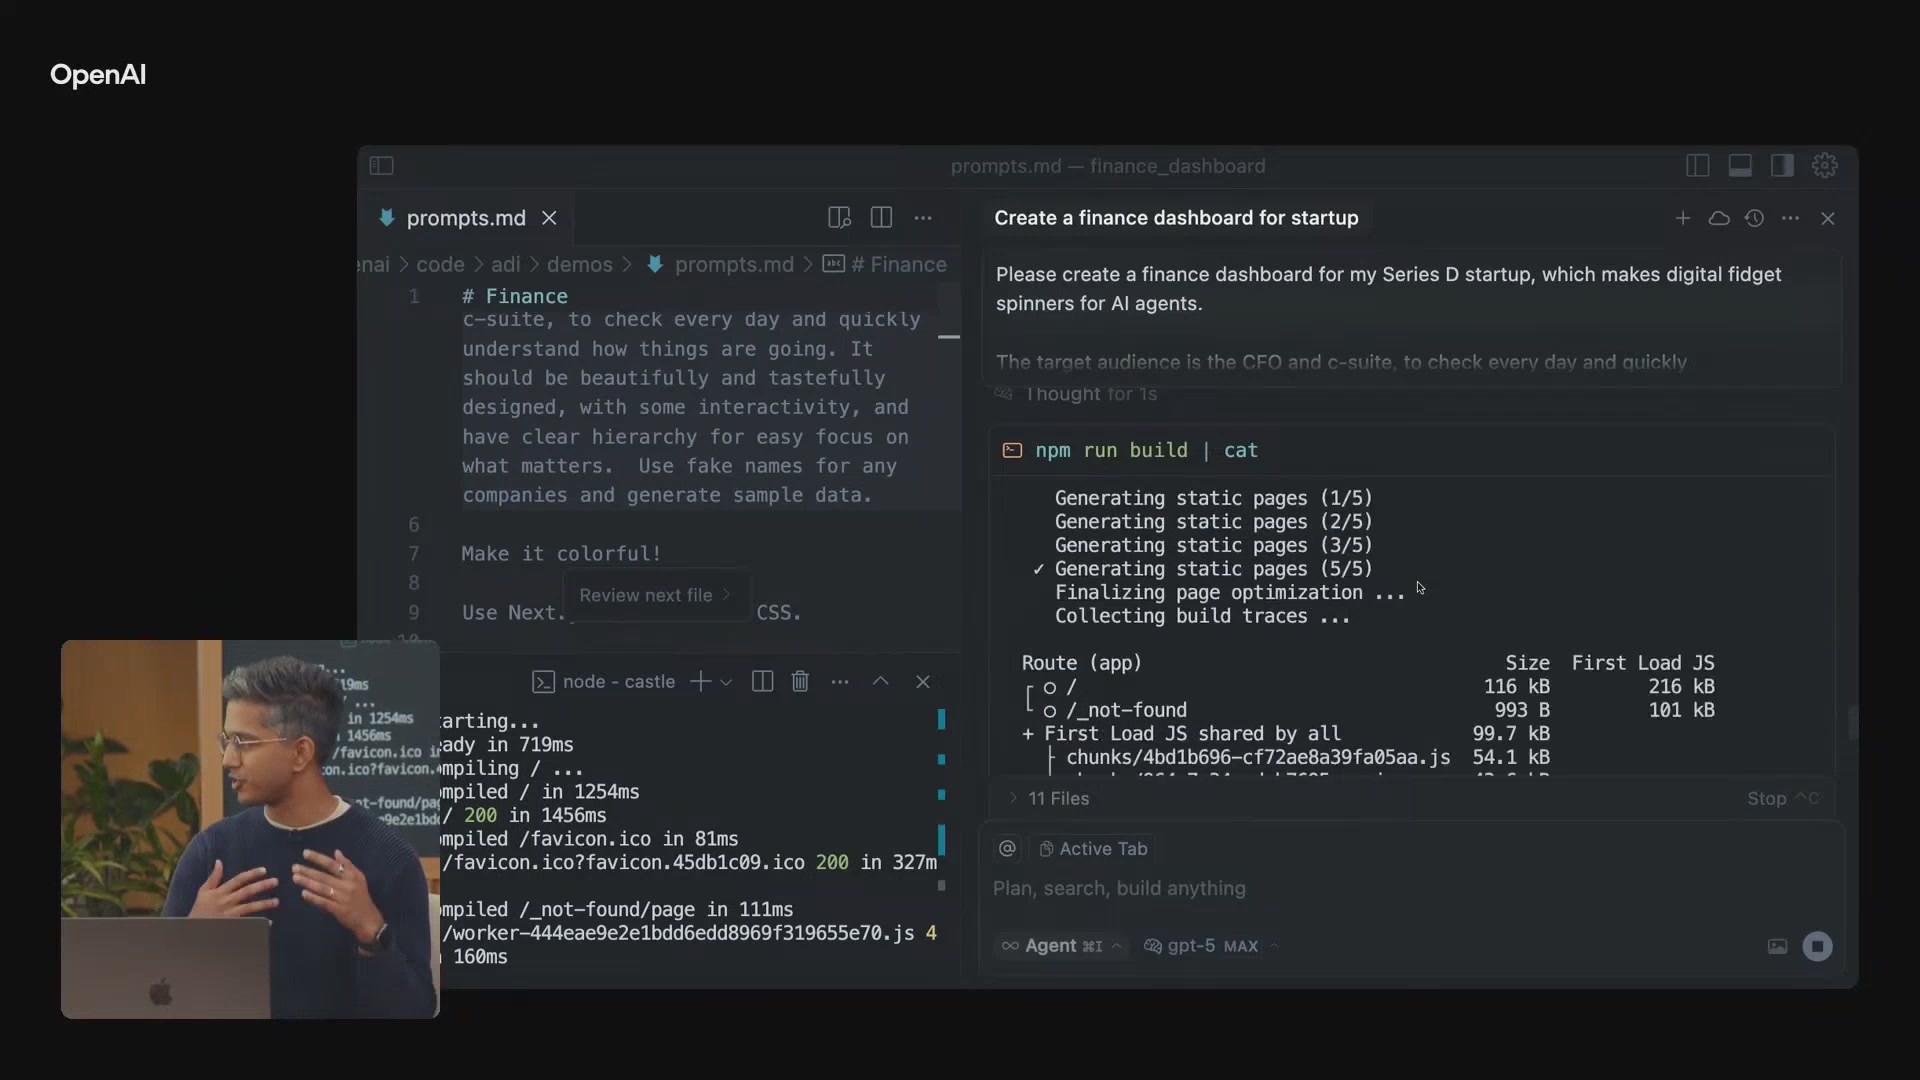Toggle the bottom panel layout icon
This screenshot has width=1920, height=1080.
(x=1740, y=166)
